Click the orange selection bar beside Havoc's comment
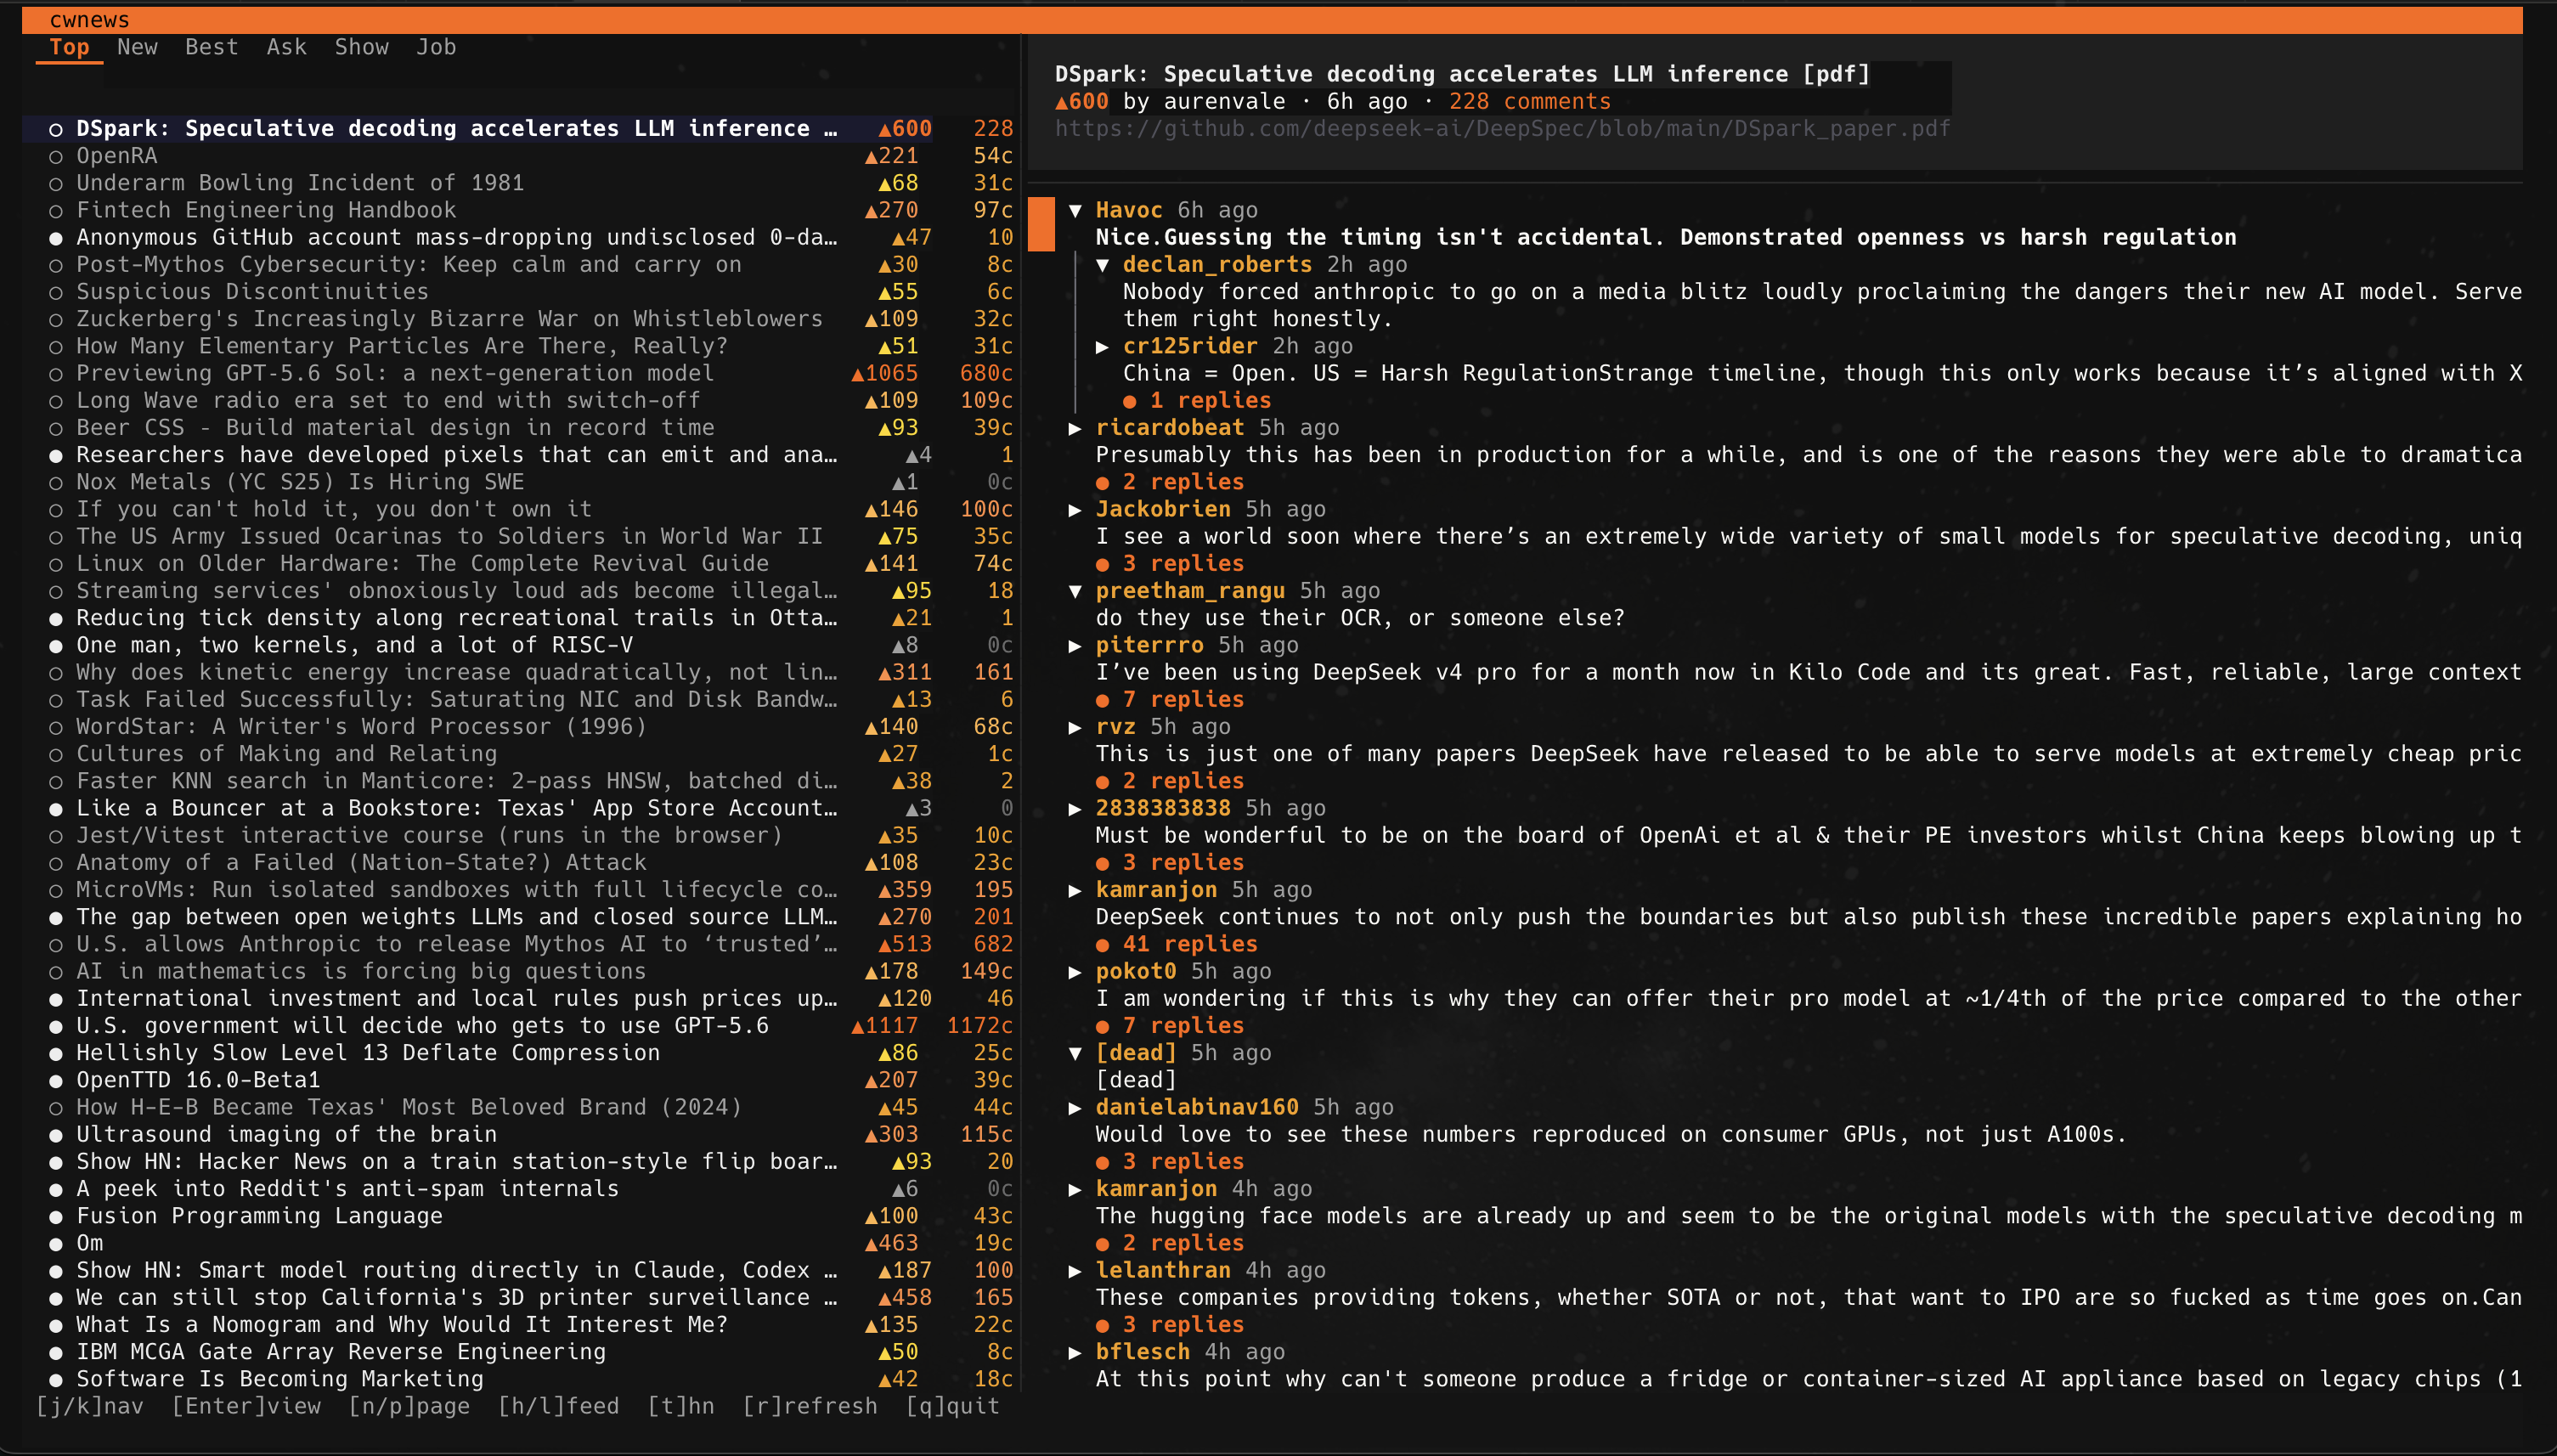This screenshot has width=2557, height=1456. coord(1041,224)
